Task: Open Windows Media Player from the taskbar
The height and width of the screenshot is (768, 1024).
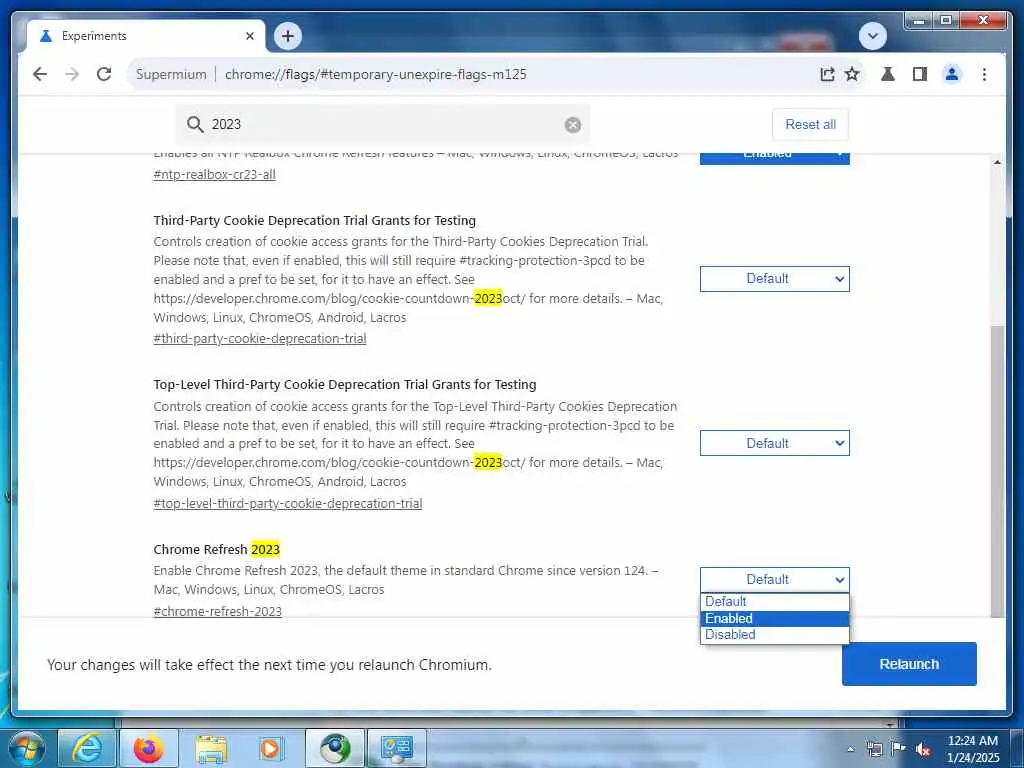Action: [271, 748]
